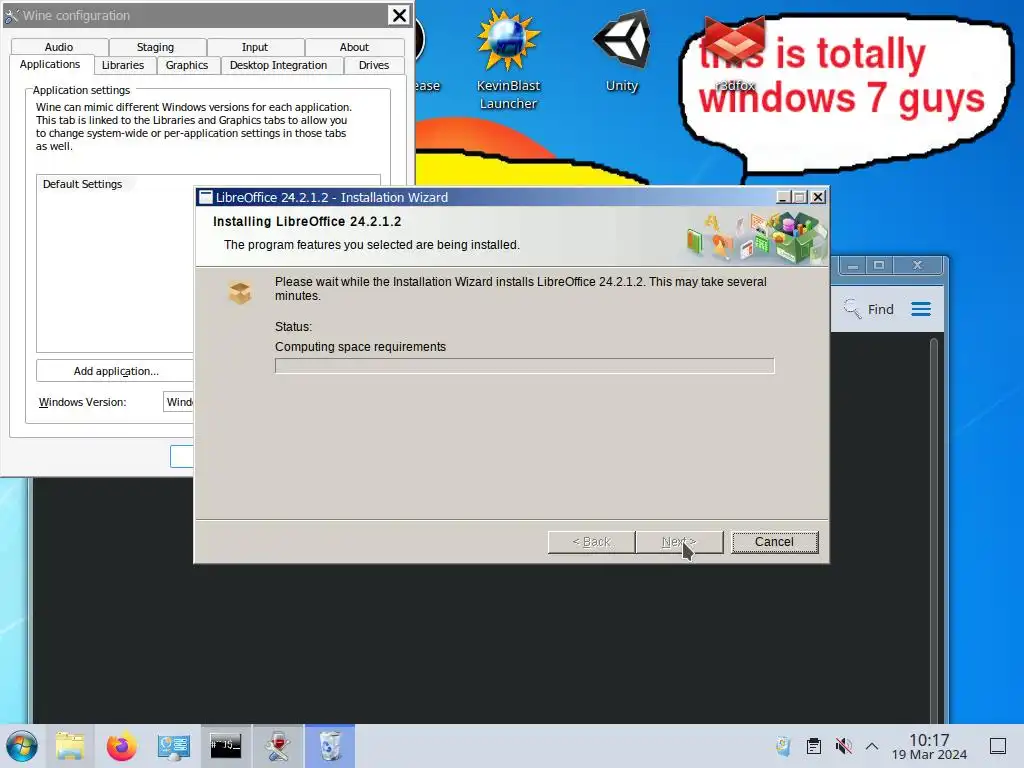Close the Wine configuration window
This screenshot has height=768, width=1024.
399,15
